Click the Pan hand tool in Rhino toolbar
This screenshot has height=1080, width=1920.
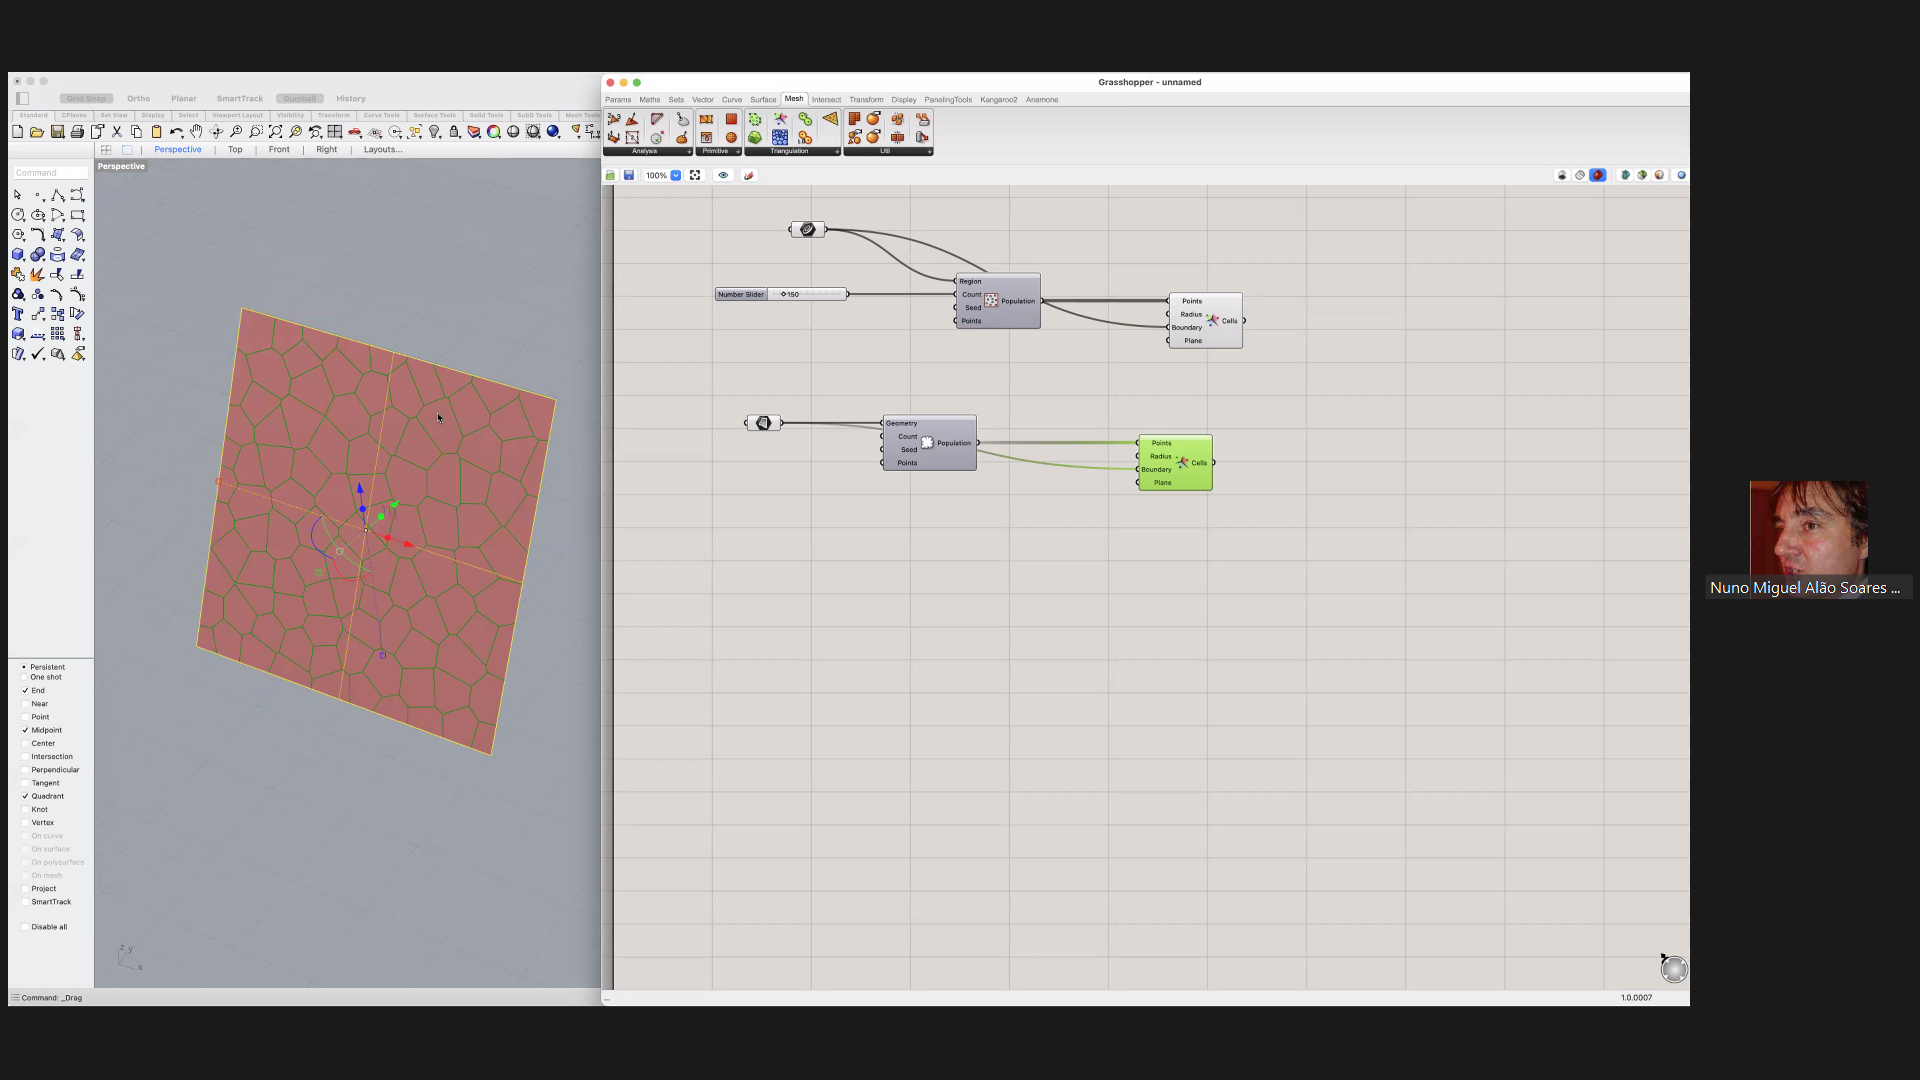pos(196,132)
